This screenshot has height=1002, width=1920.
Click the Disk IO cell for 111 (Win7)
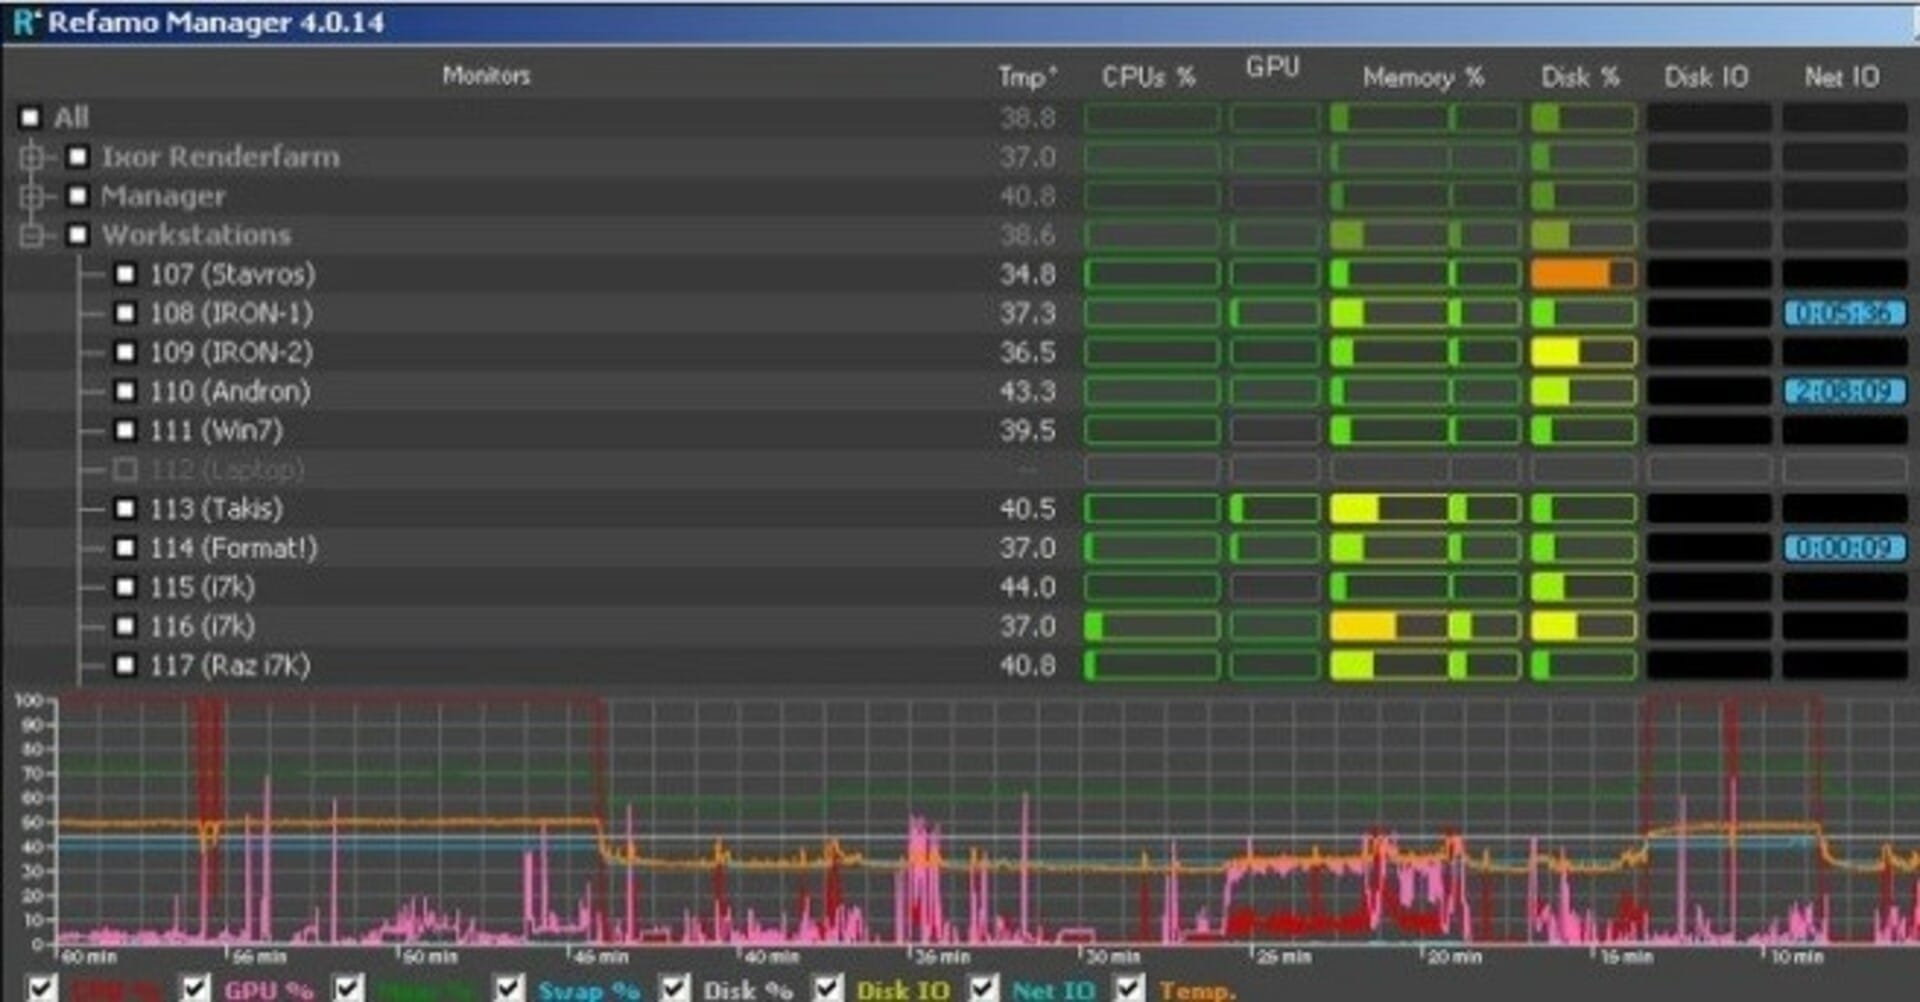tap(1708, 430)
